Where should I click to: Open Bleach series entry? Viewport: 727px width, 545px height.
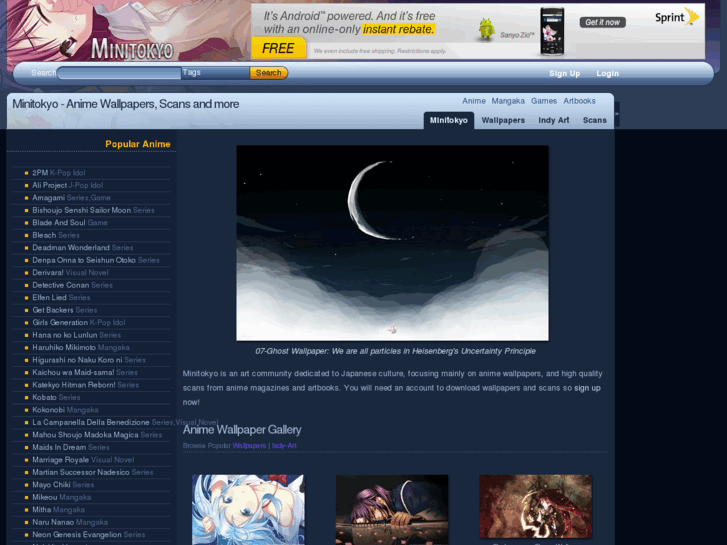[44, 235]
